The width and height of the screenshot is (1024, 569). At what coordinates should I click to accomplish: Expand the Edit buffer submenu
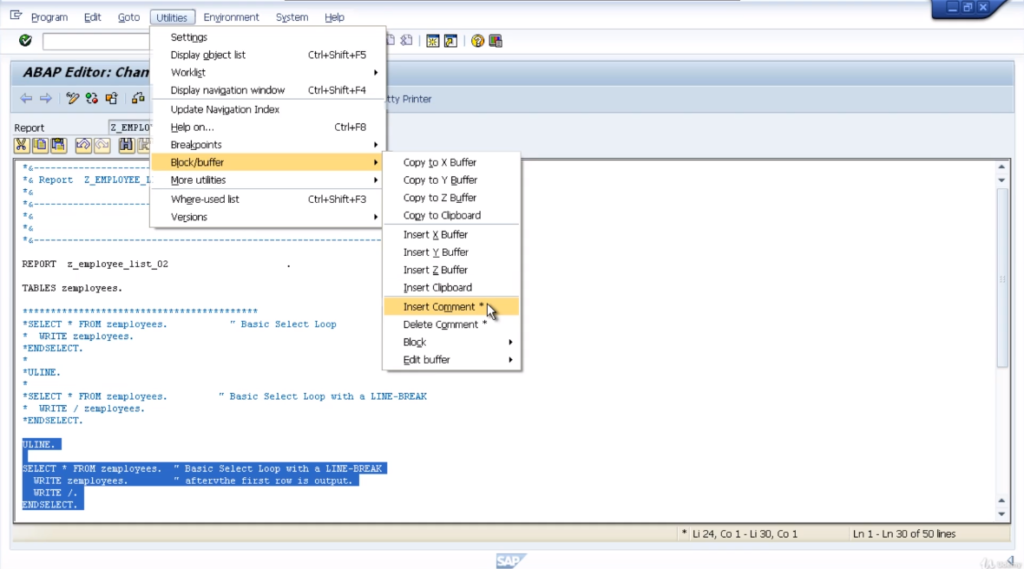(x=452, y=359)
